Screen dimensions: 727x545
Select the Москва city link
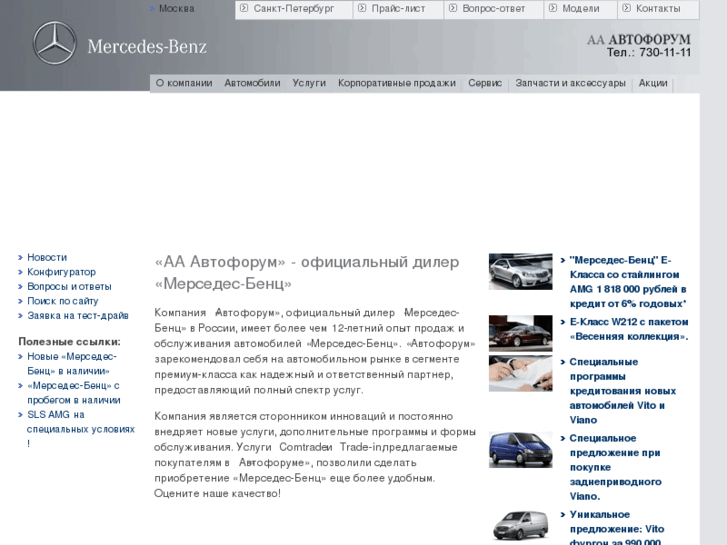click(177, 8)
